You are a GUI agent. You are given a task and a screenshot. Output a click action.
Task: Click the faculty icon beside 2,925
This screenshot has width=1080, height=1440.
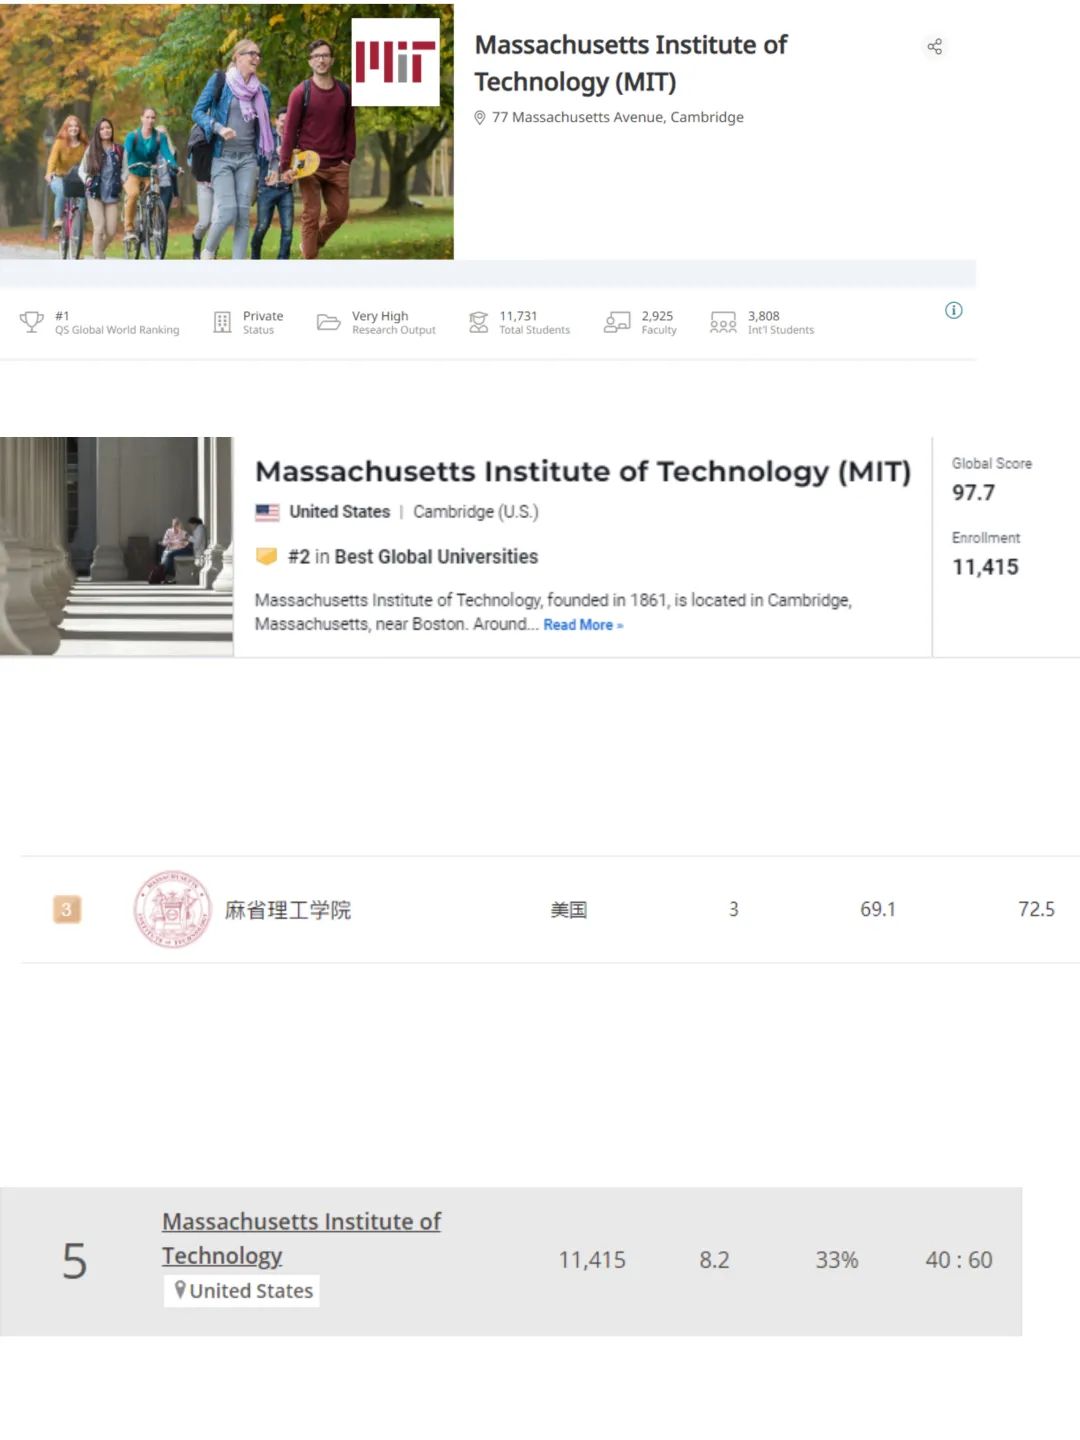coord(617,322)
